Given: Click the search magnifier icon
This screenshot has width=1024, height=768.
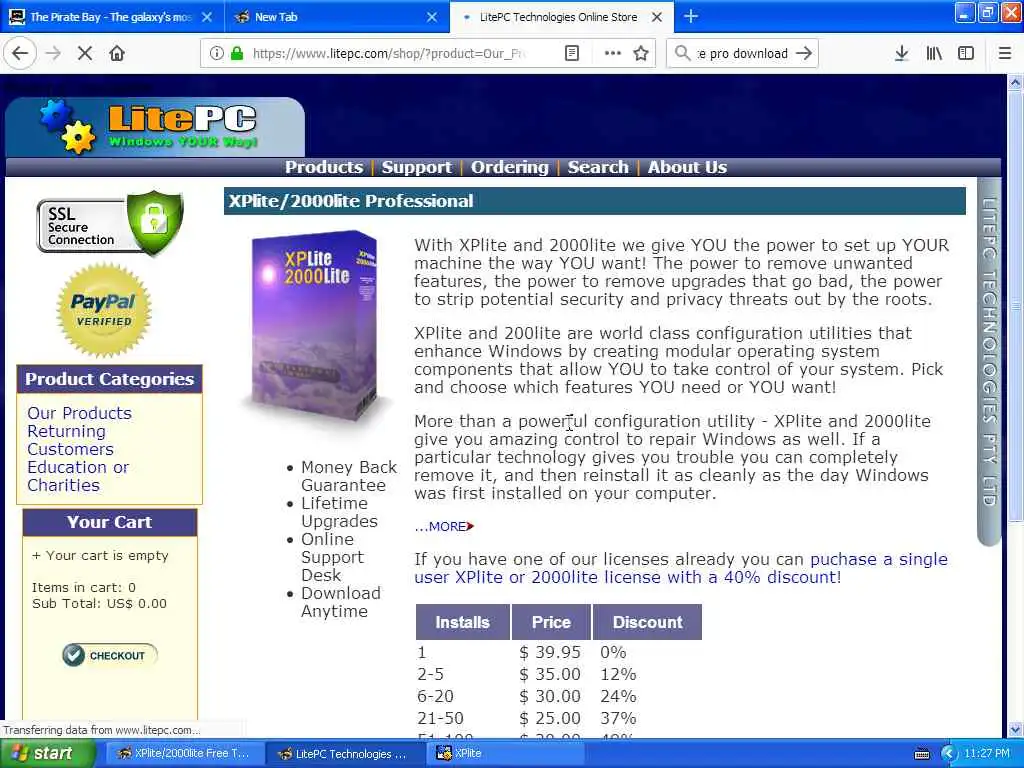Looking at the screenshot, I should pyautogui.click(x=682, y=54).
